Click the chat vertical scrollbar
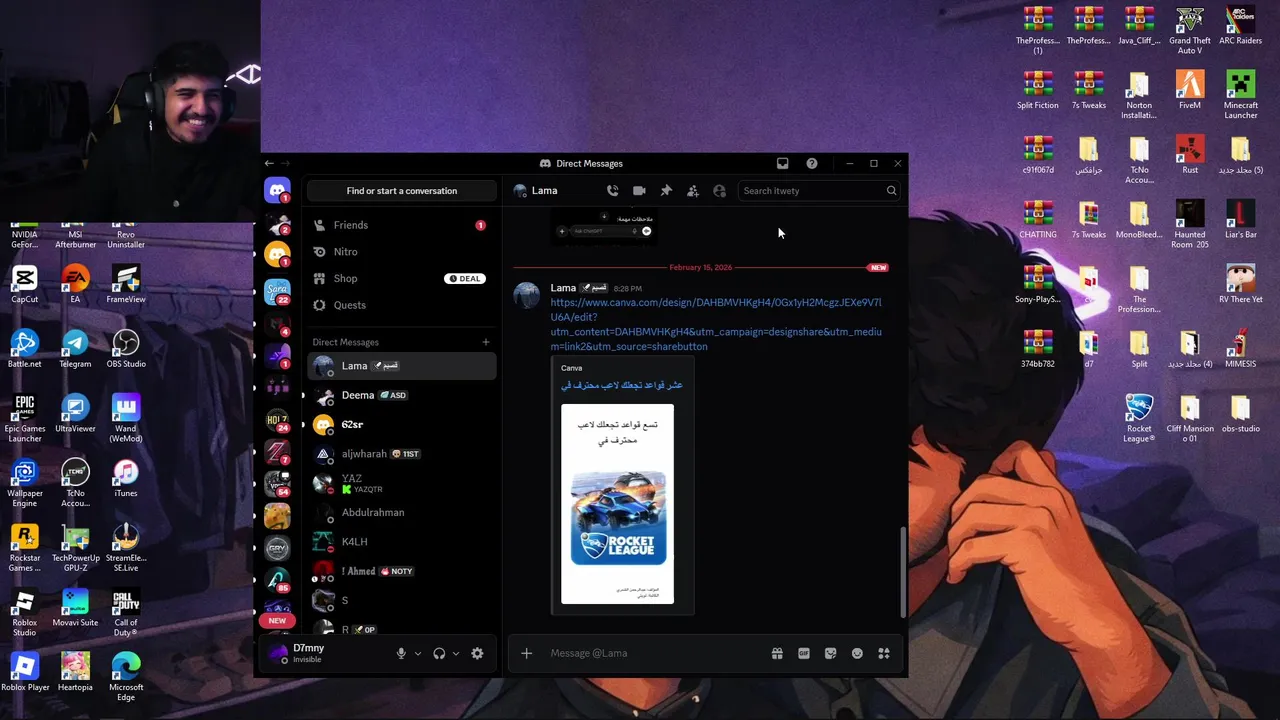This screenshot has width=1280, height=720. 902,572
